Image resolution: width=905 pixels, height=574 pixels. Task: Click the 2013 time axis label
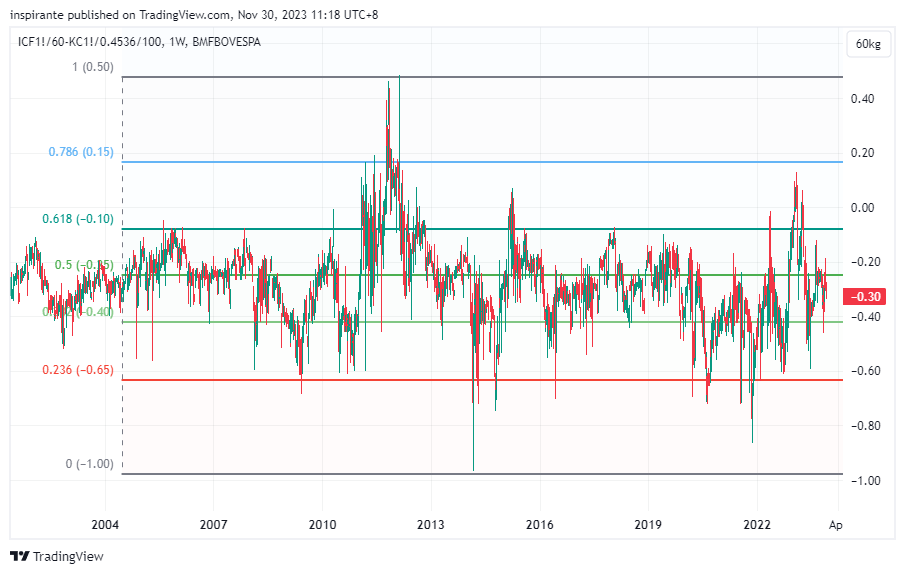(431, 524)
